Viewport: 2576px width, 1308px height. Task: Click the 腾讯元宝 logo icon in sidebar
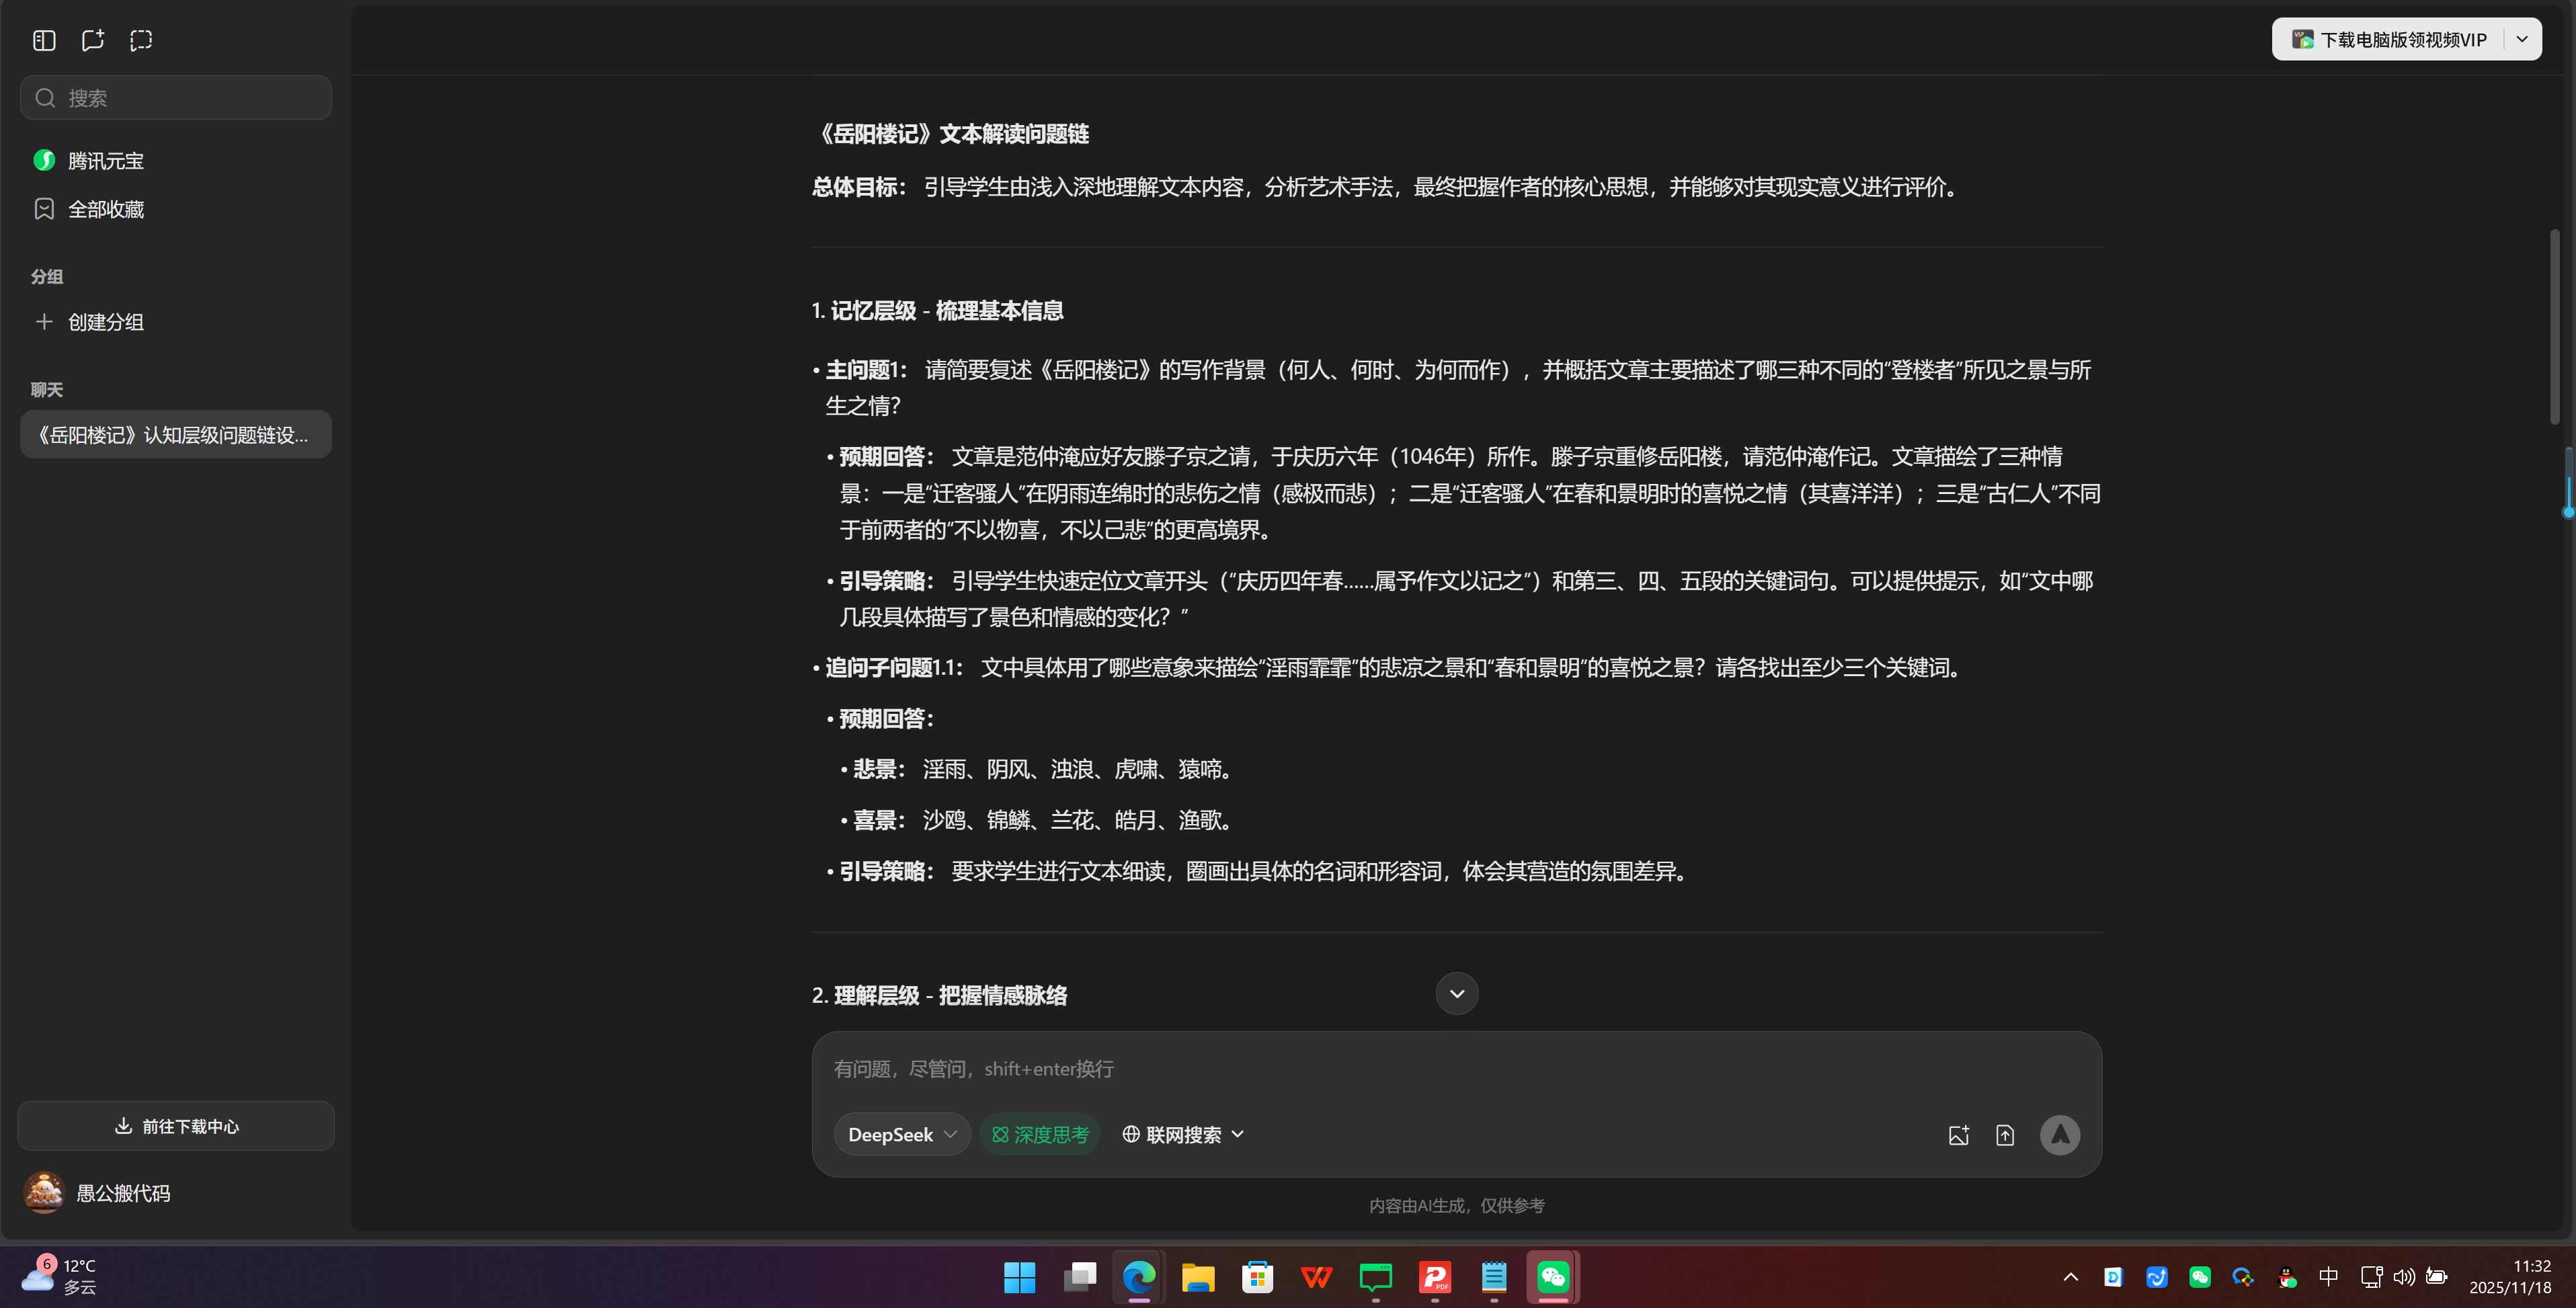click(44, 160)
